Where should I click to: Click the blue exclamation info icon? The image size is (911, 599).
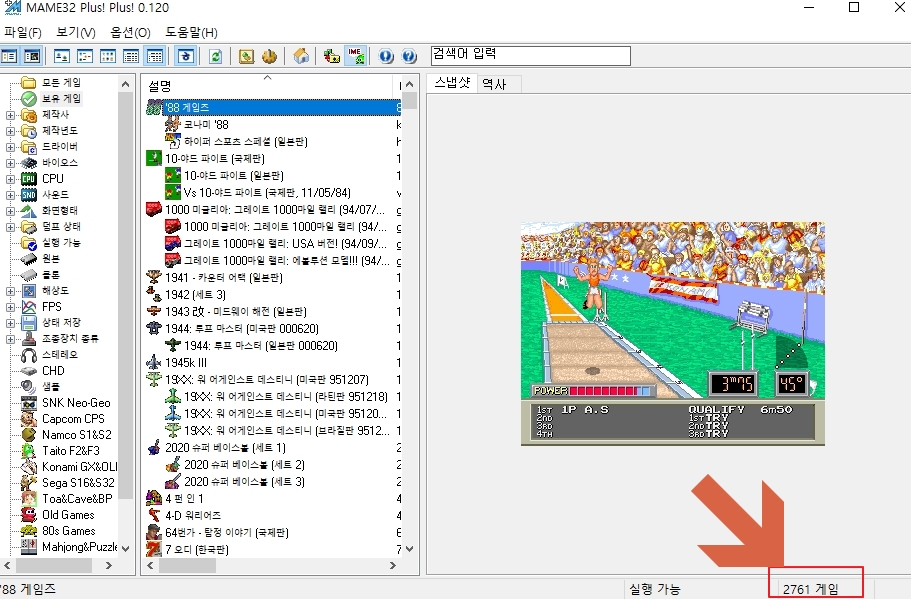point(386,56)
